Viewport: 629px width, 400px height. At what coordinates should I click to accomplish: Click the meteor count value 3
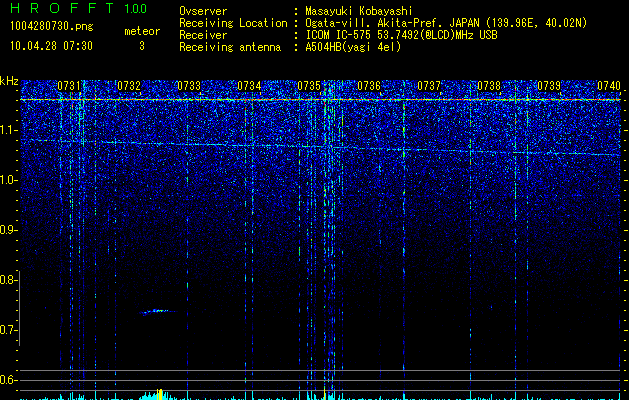click(142, 46)
